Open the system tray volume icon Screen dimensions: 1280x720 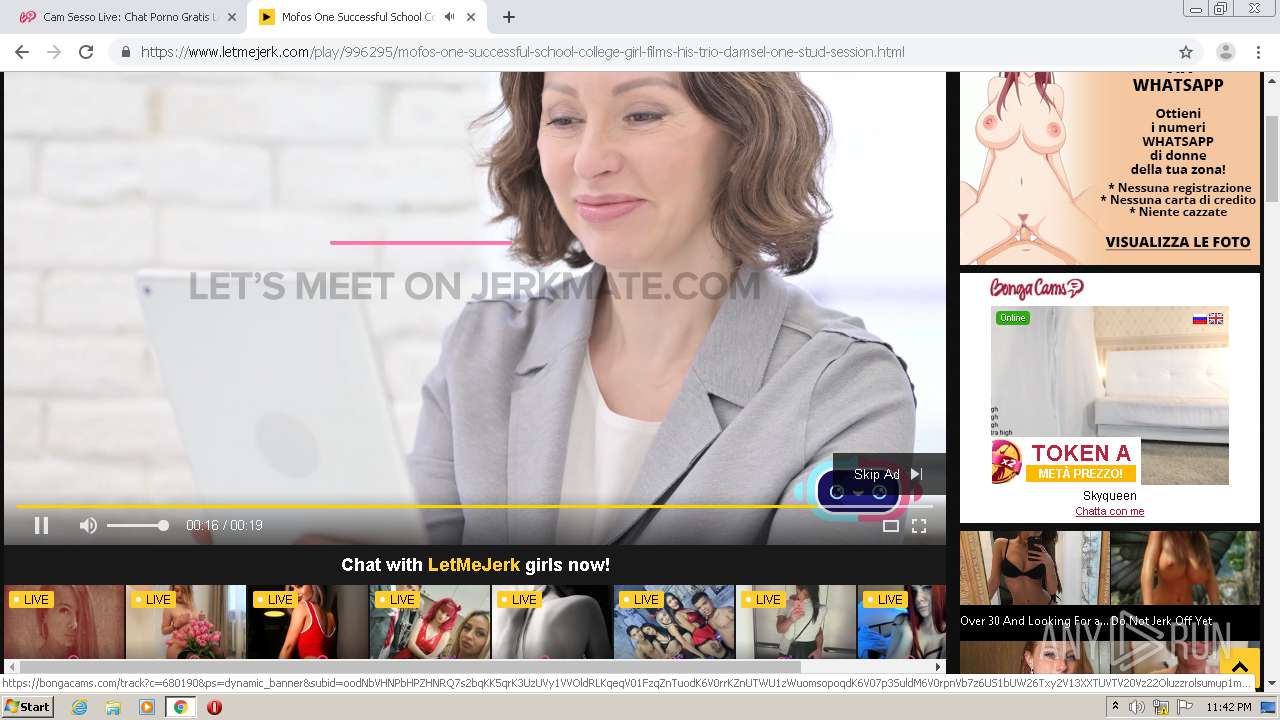point(1137,707)
